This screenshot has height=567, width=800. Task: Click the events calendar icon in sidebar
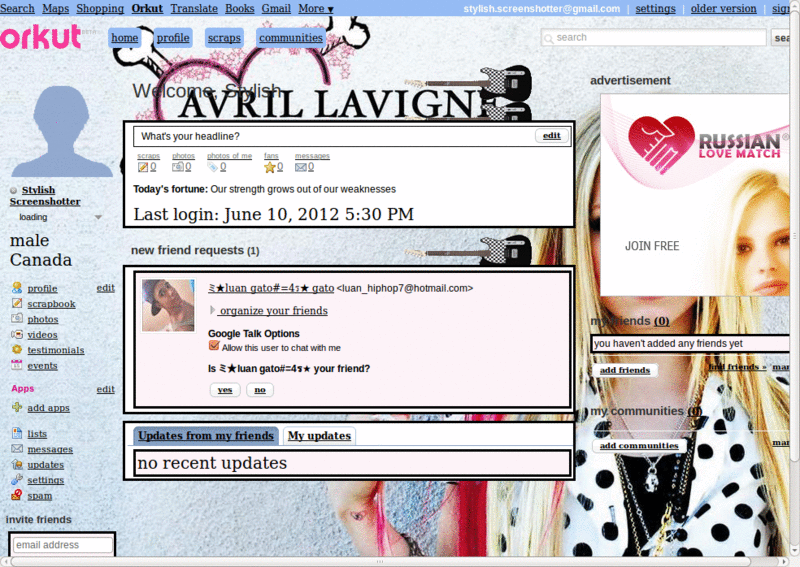click(x=17, y=365)
